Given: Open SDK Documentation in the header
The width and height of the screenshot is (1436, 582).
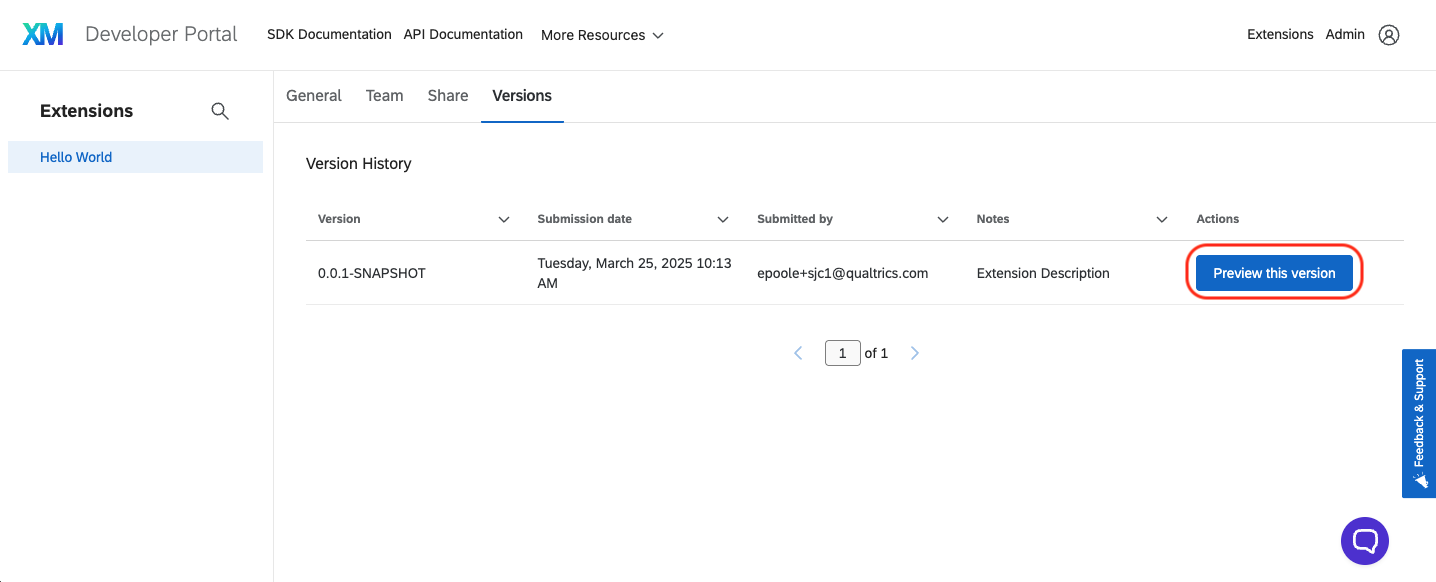Looking at the screenshot, I should click(329, 34).
